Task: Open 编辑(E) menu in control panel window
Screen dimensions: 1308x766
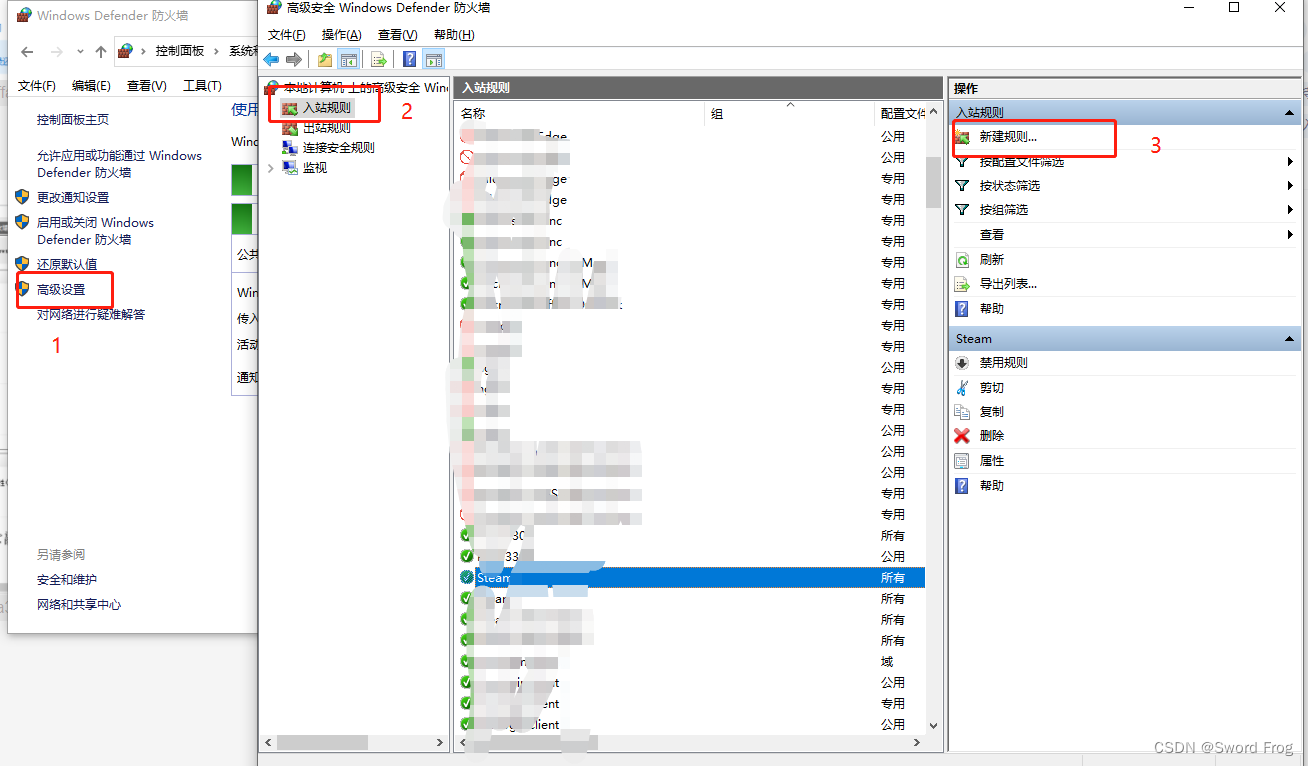Action: 91,86
